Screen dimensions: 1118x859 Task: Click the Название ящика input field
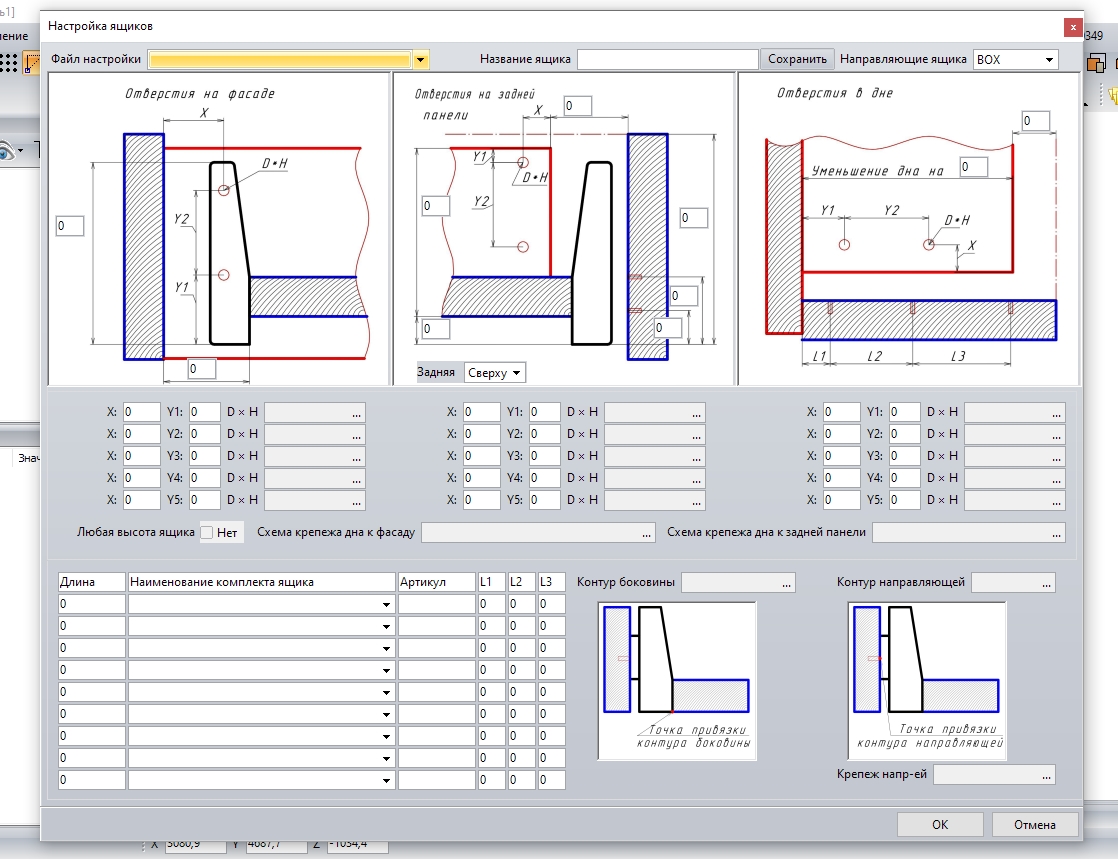pos(667,59)
